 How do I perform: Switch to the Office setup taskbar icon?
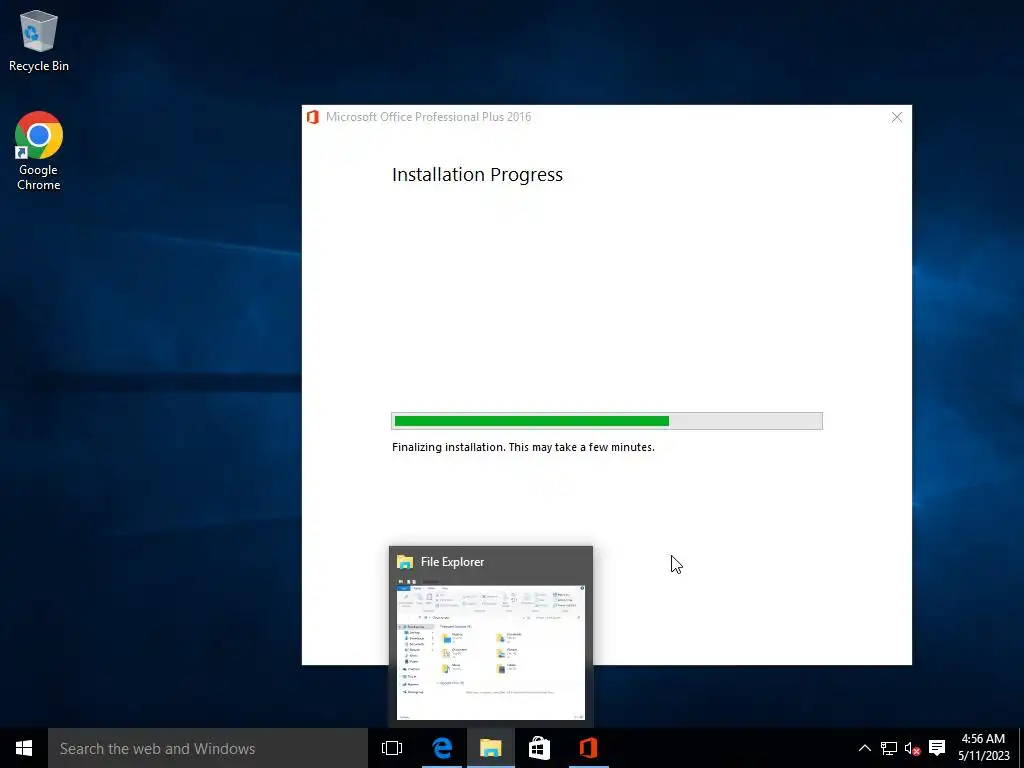point(588,748)
